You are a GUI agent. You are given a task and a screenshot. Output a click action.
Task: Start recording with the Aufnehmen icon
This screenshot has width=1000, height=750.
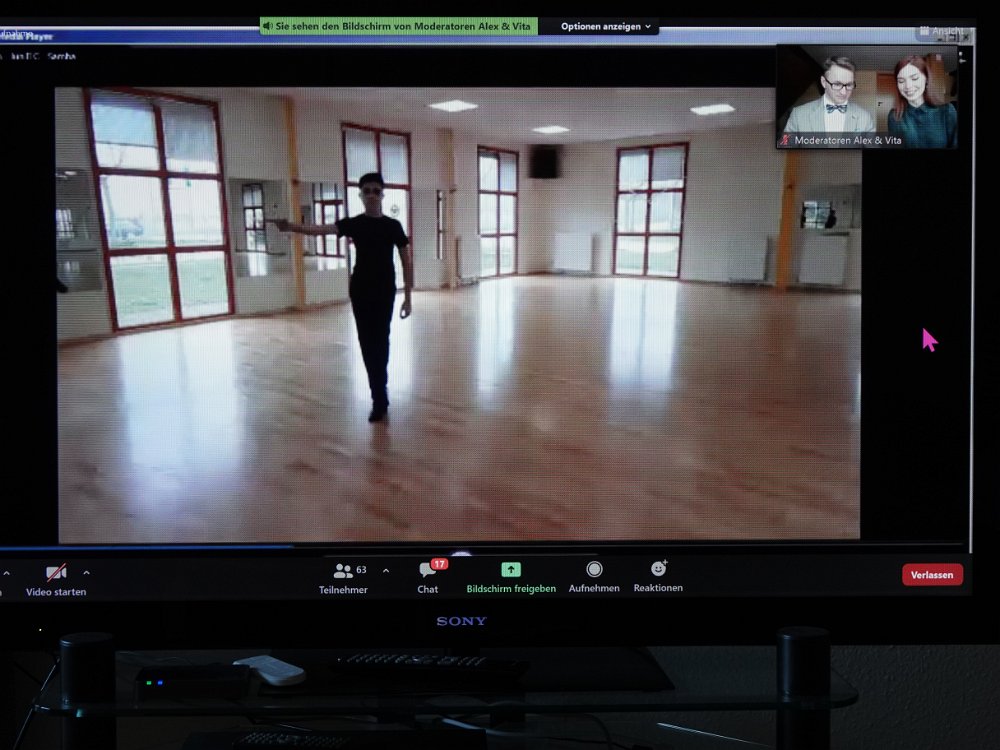pyautogui.click(x=594, y=569)
